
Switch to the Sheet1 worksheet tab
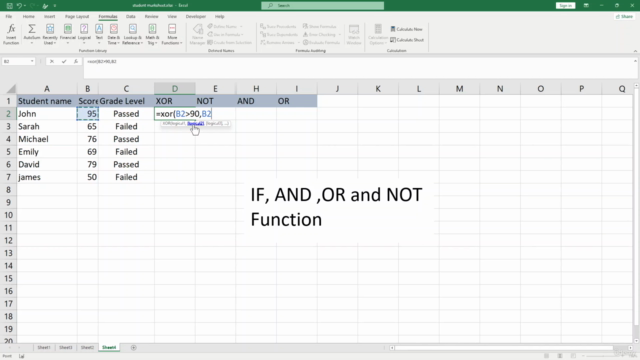(44, 348)
